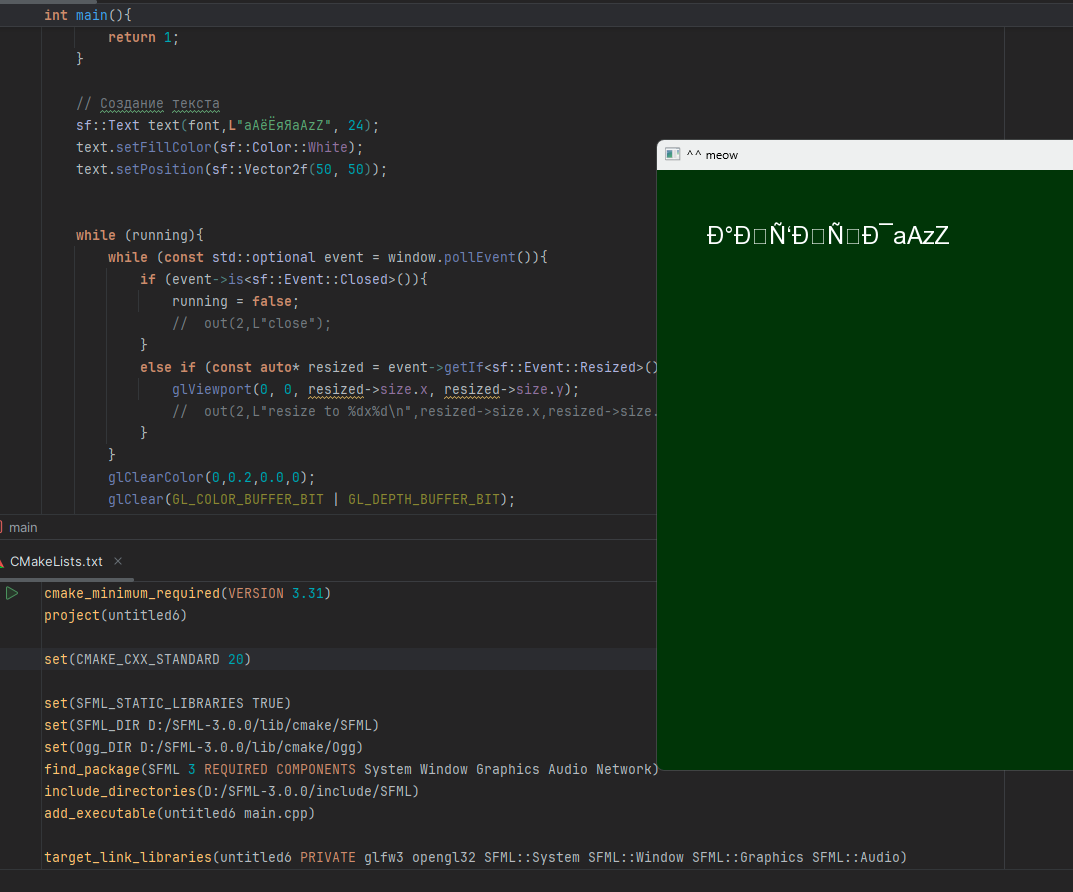
Task: Click the find_package(SFML 3 REQUIRED line
Action: [x=351, y=769]
